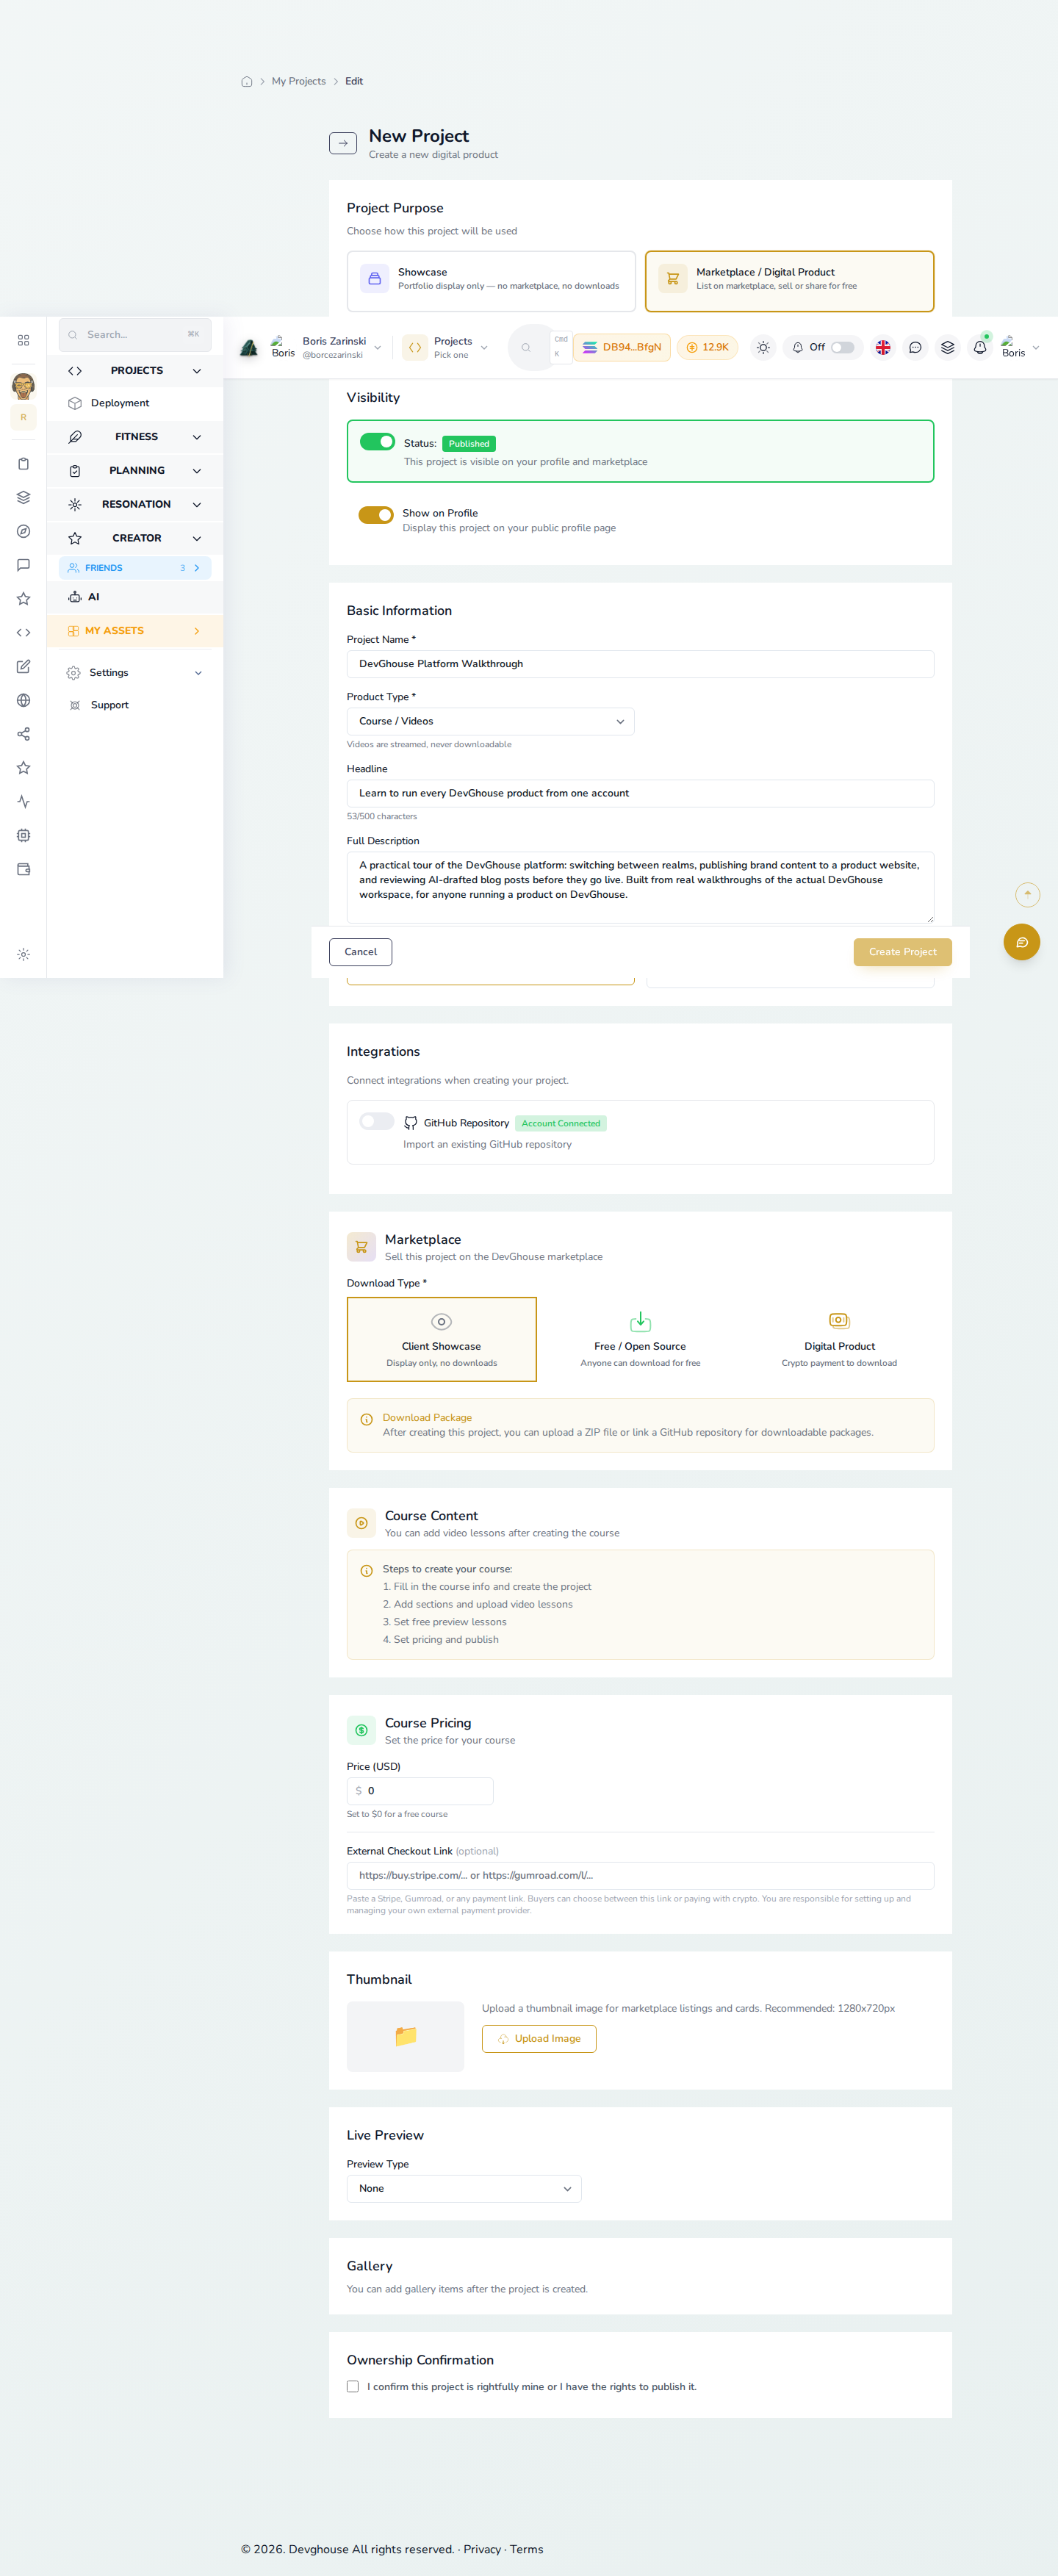Select the Free / Open Source download type
The height and width of the screenshot is (2576, 1058).
point(640,1339)
